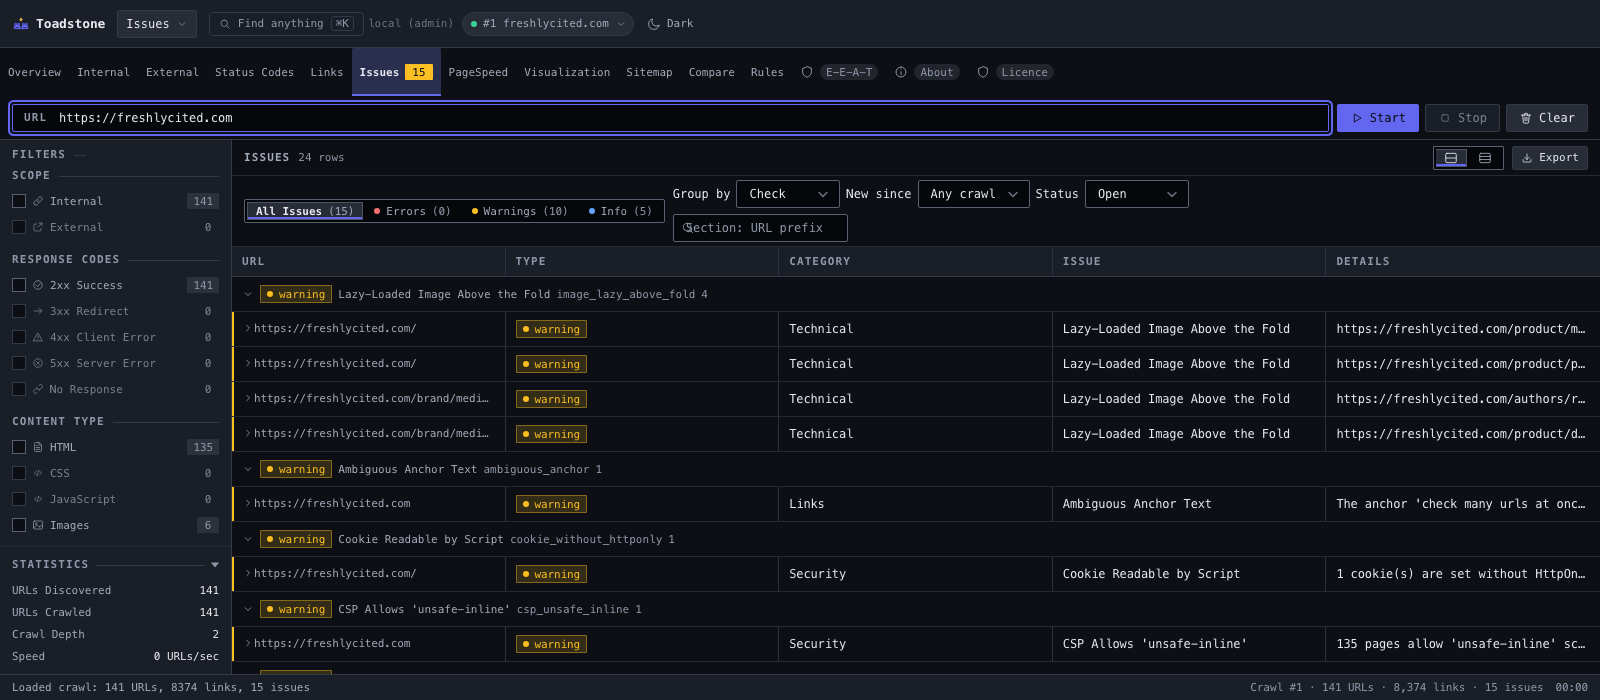Screen dimensions: 1600x700
Task: Click the picture icon next to Images
Action: coord(38,525)
